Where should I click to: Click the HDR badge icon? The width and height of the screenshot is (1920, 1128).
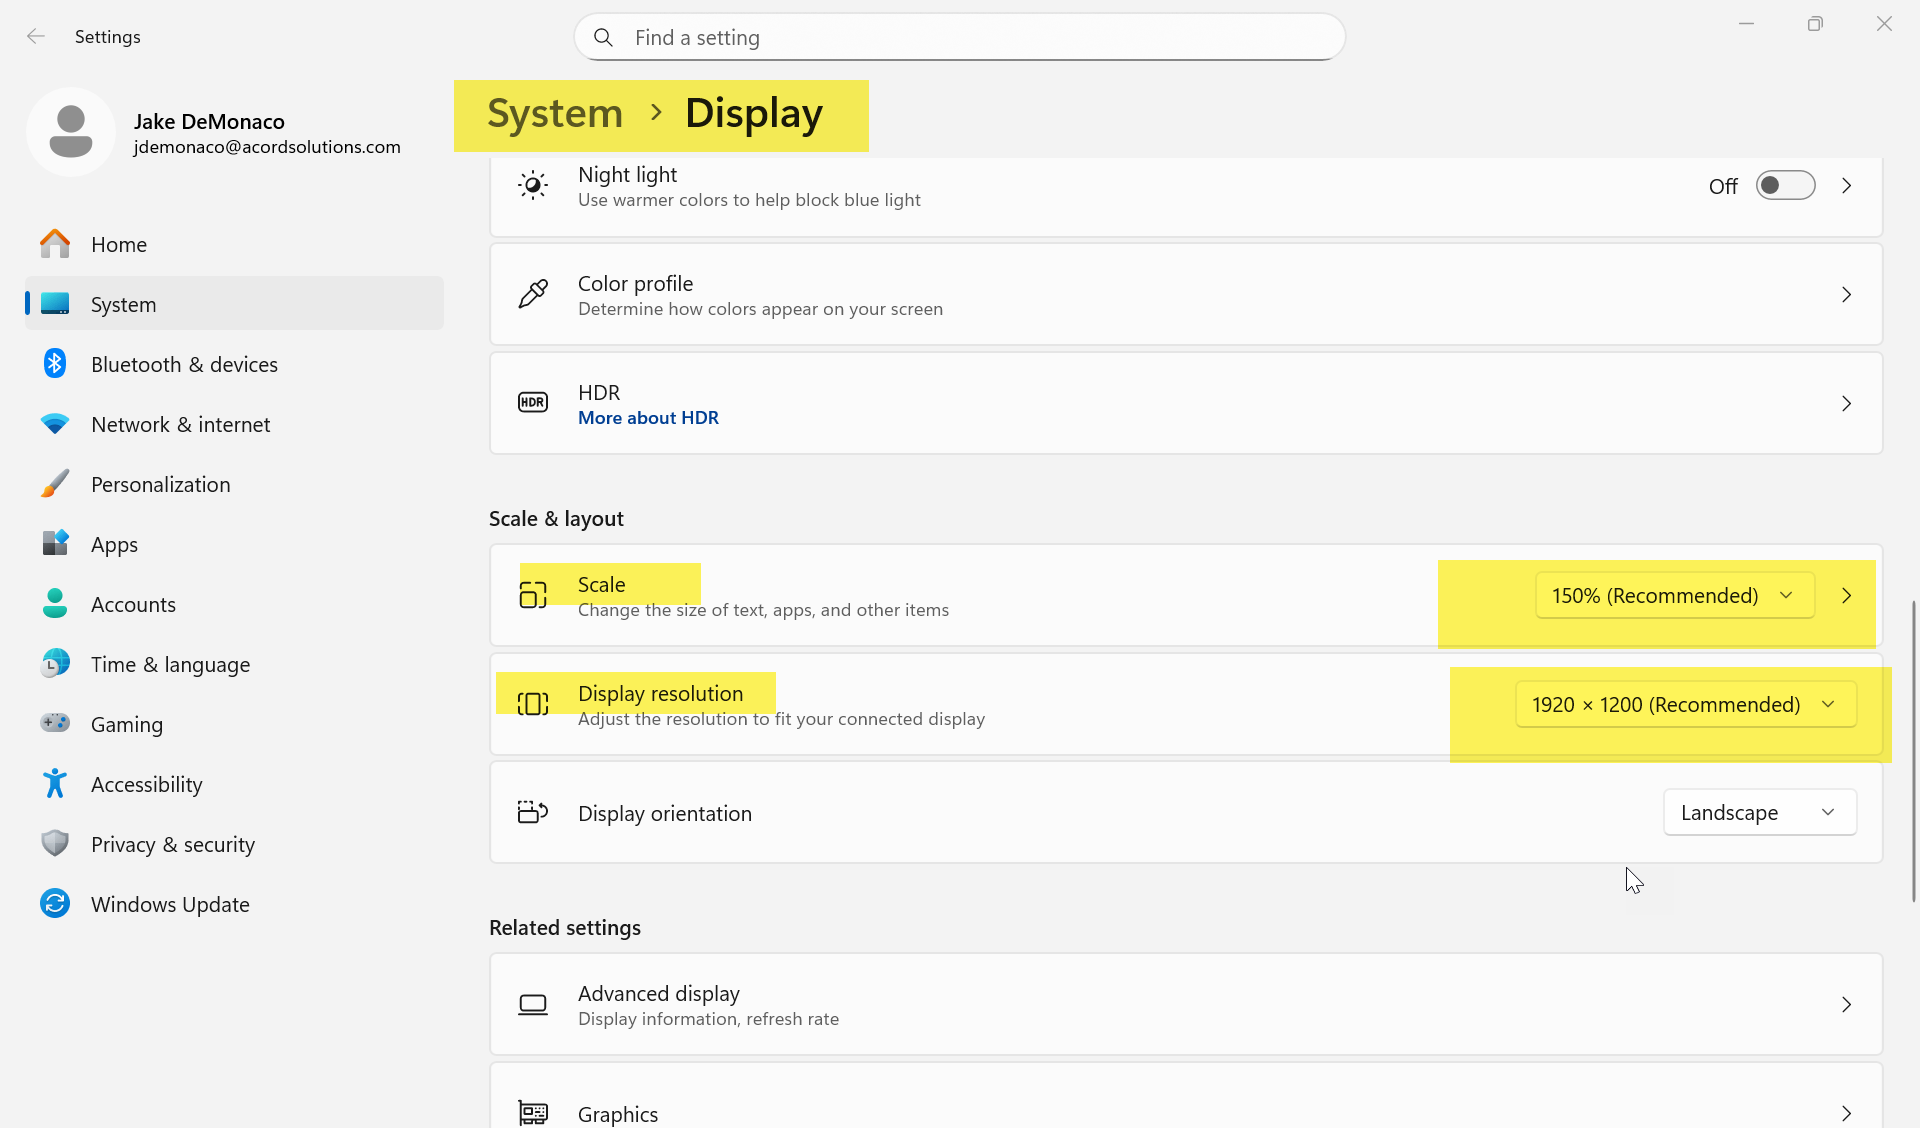[533, 403]
